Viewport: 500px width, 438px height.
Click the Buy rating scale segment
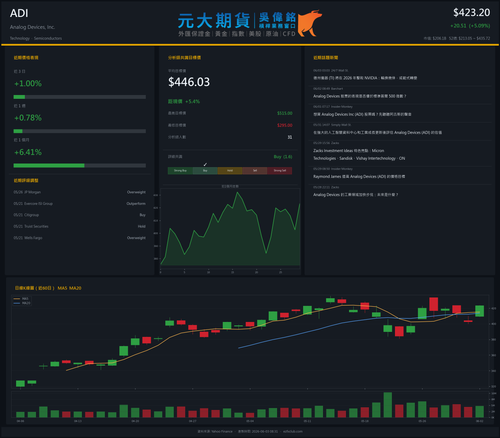tap(205, 171)
